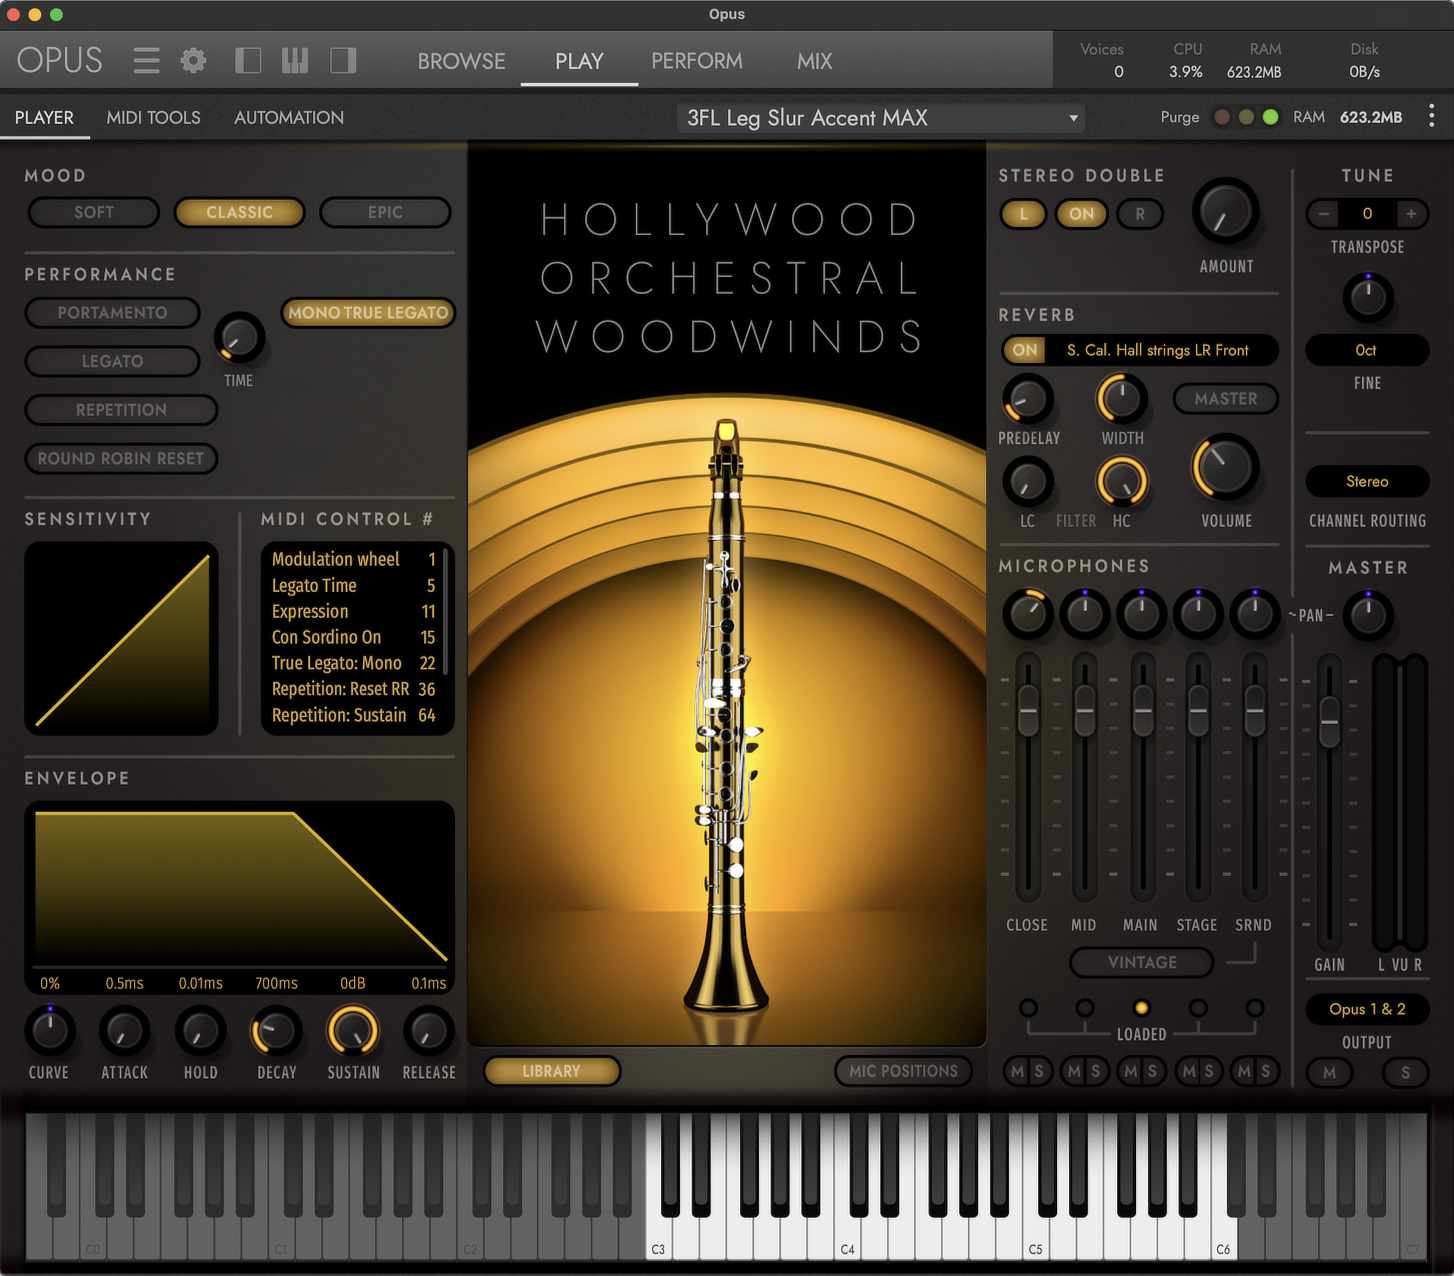Select Stereo Double L channel
The image size is (1454, 1276).
tap(1023, 214)
